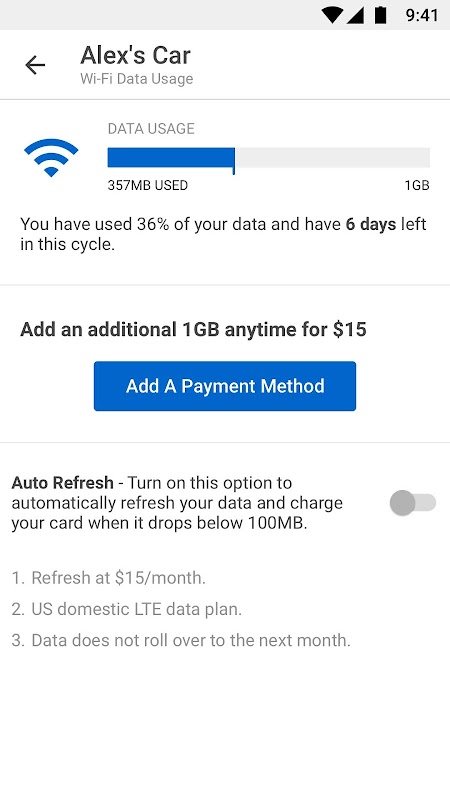Select the Alex's Car title

point(135,55)
